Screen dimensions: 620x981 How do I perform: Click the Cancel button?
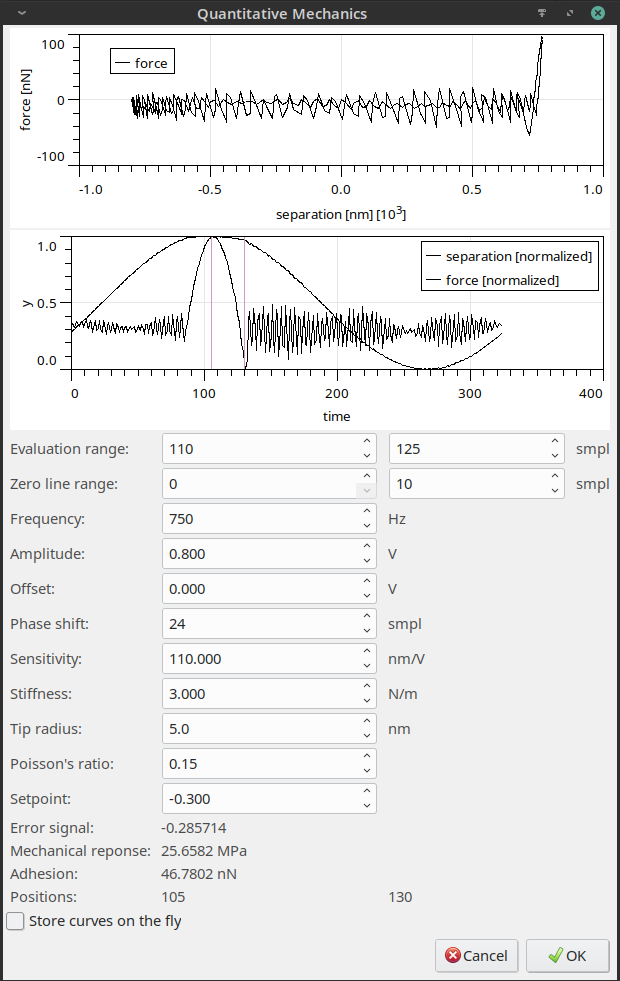[477, 955]
